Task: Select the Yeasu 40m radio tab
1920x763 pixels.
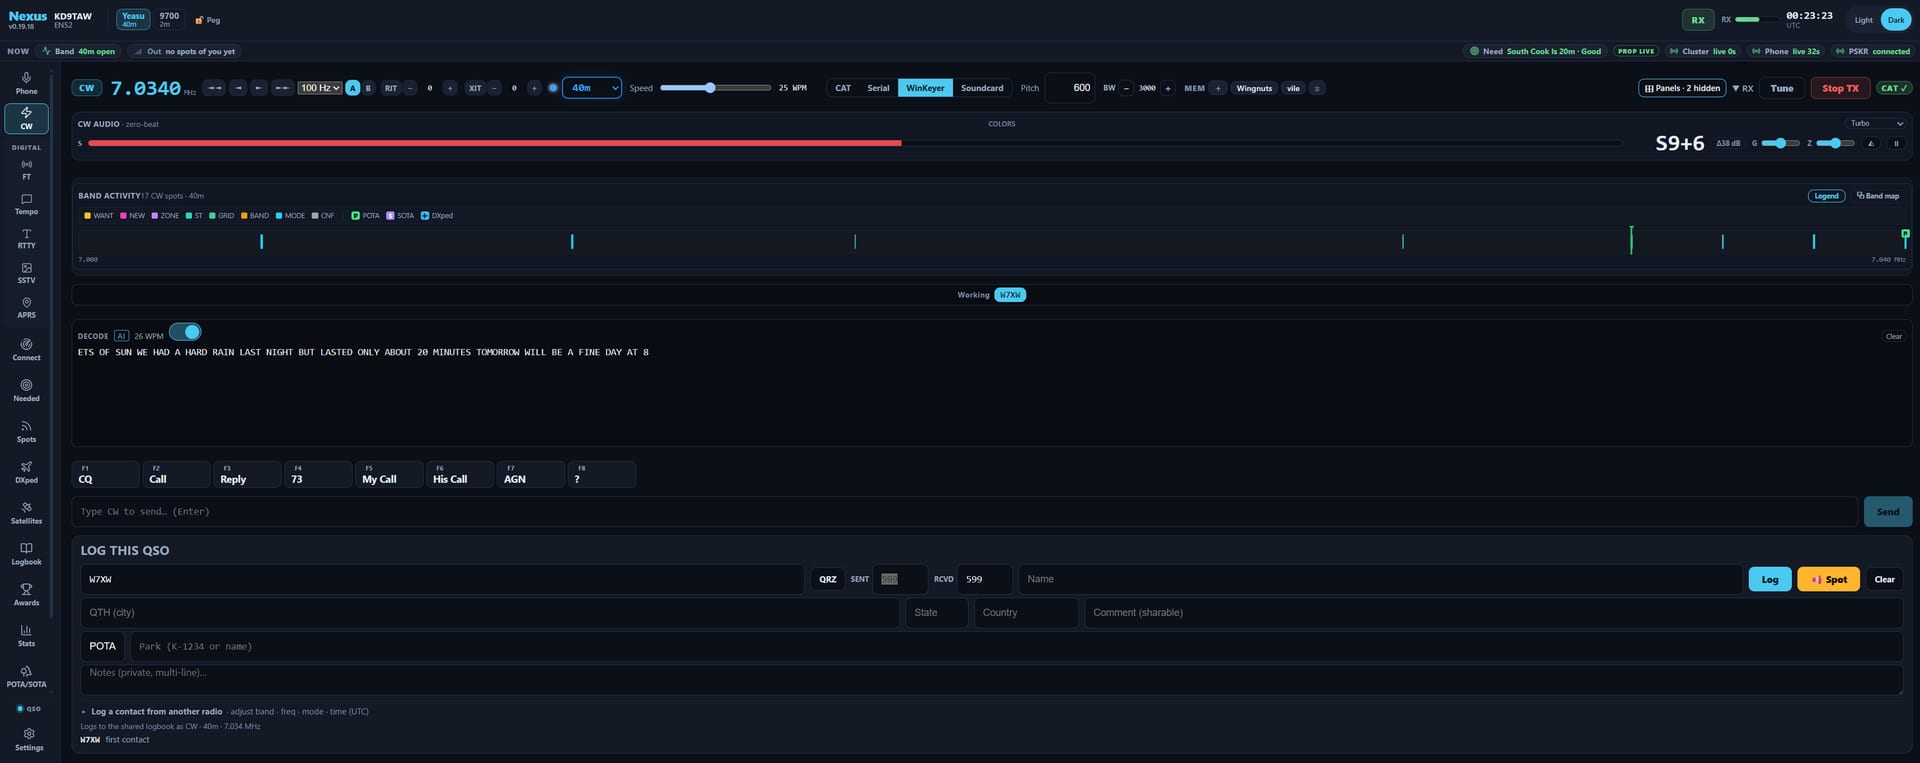Action: tap(133, 19)
